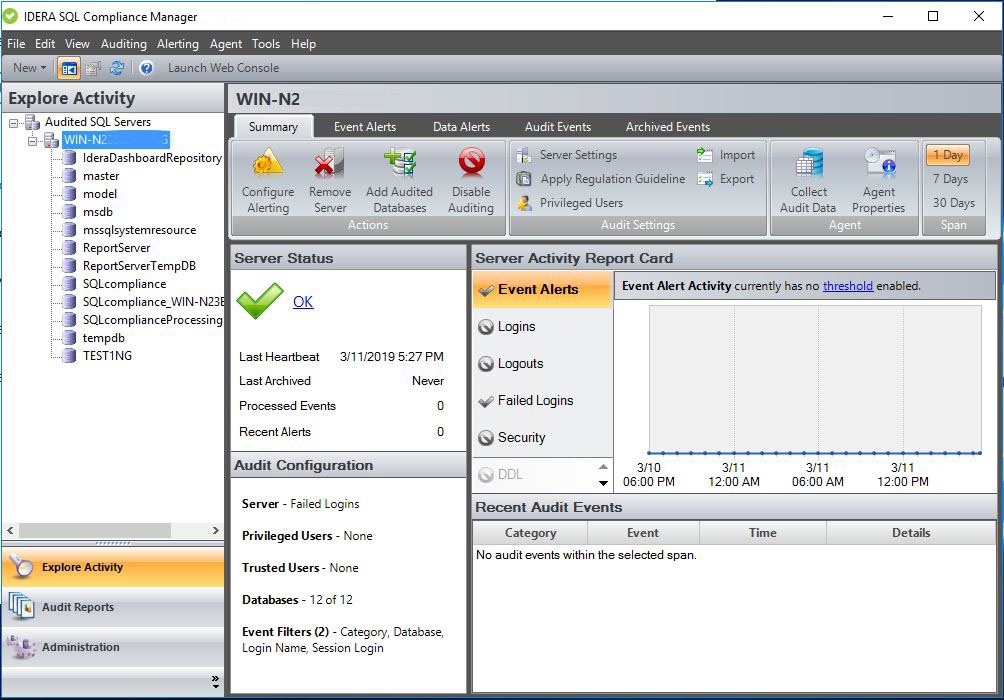Click Apply Regulation Guideline
This screenshot has height=700, width=1004.
601,179
